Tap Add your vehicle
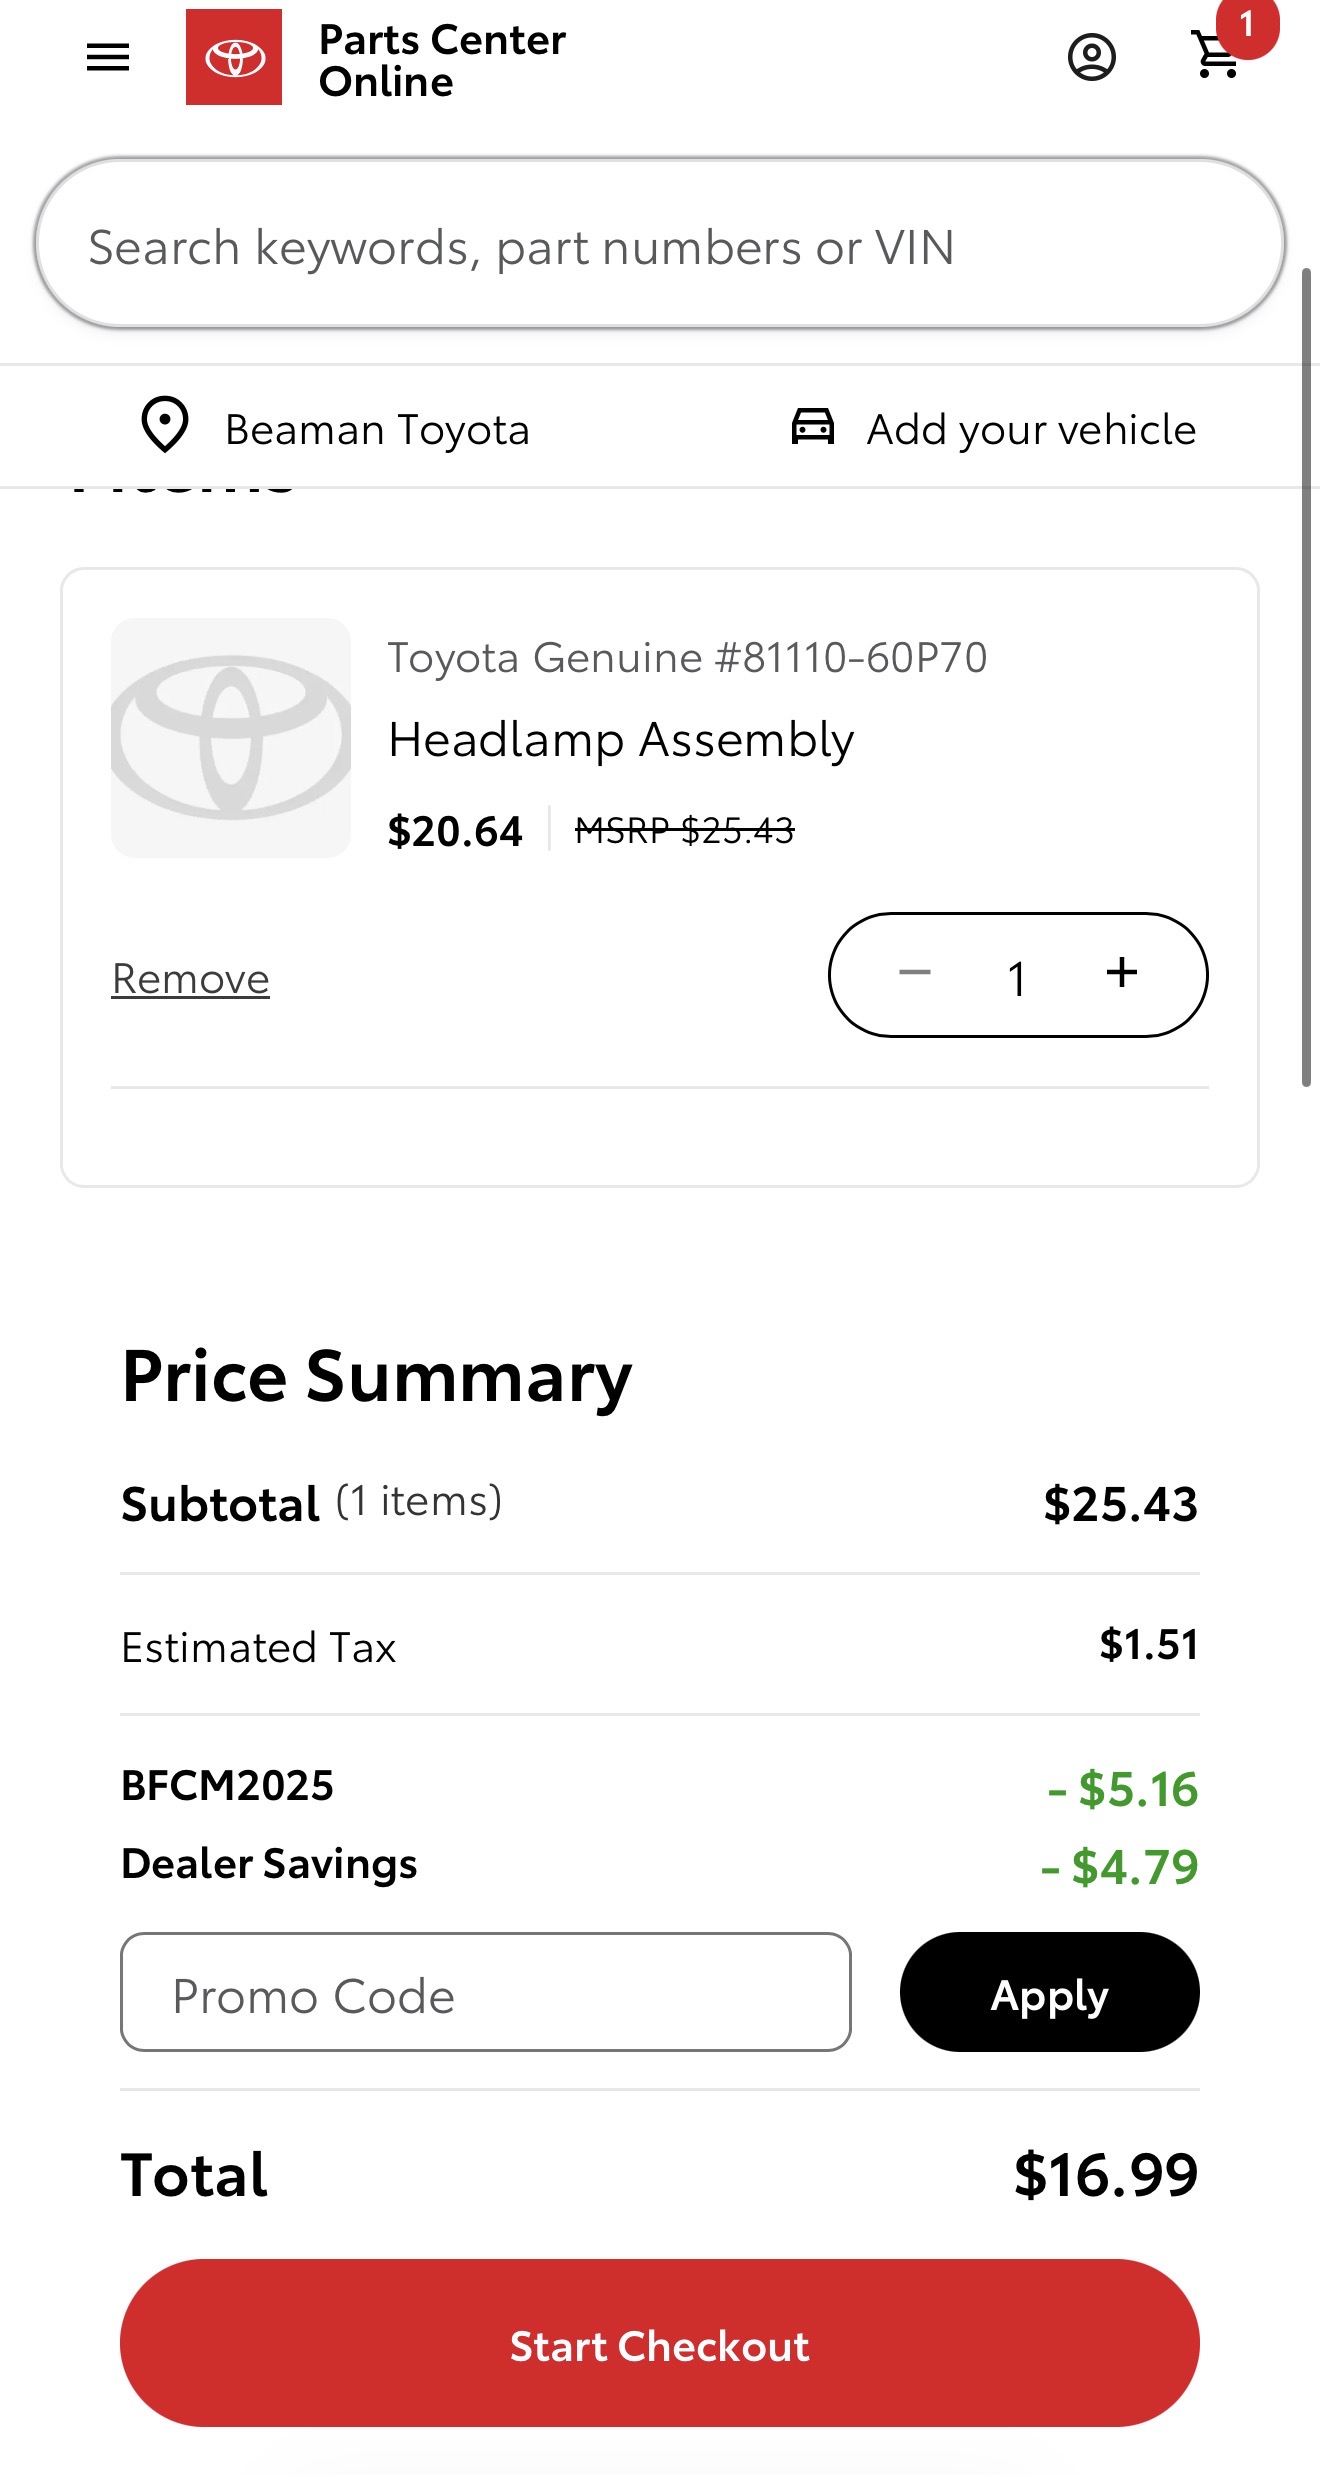Viewport: 1320px width, 2475px height. 1031,430
